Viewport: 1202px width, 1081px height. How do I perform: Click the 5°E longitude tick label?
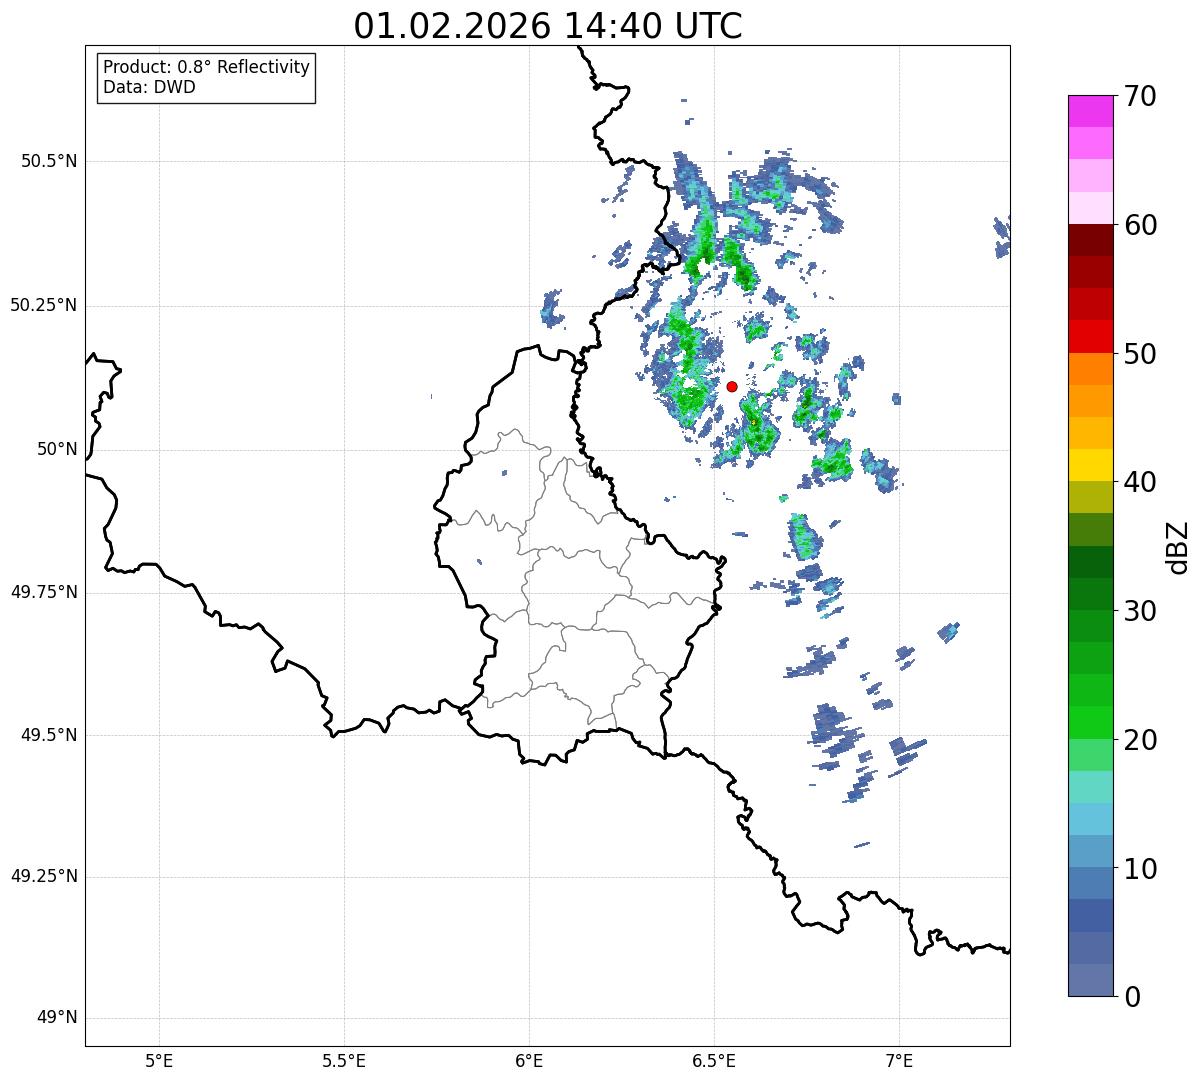point(159,1061)
